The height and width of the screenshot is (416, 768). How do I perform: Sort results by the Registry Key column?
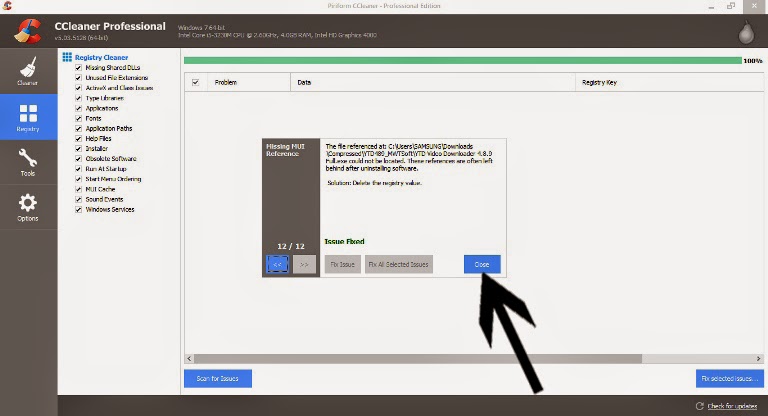click(670, 82)
